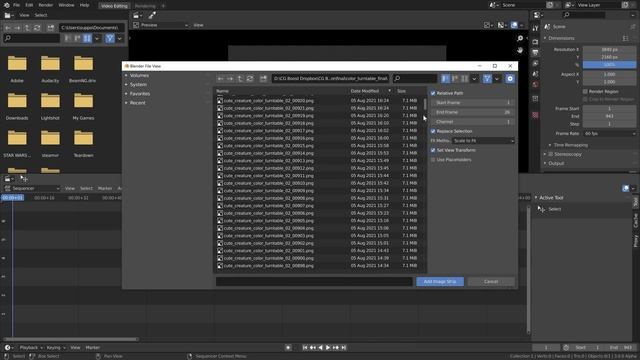This screenshot has width=640, height=360.
Task: Open the Render menu in the top bar
Action: coord(46,5)
